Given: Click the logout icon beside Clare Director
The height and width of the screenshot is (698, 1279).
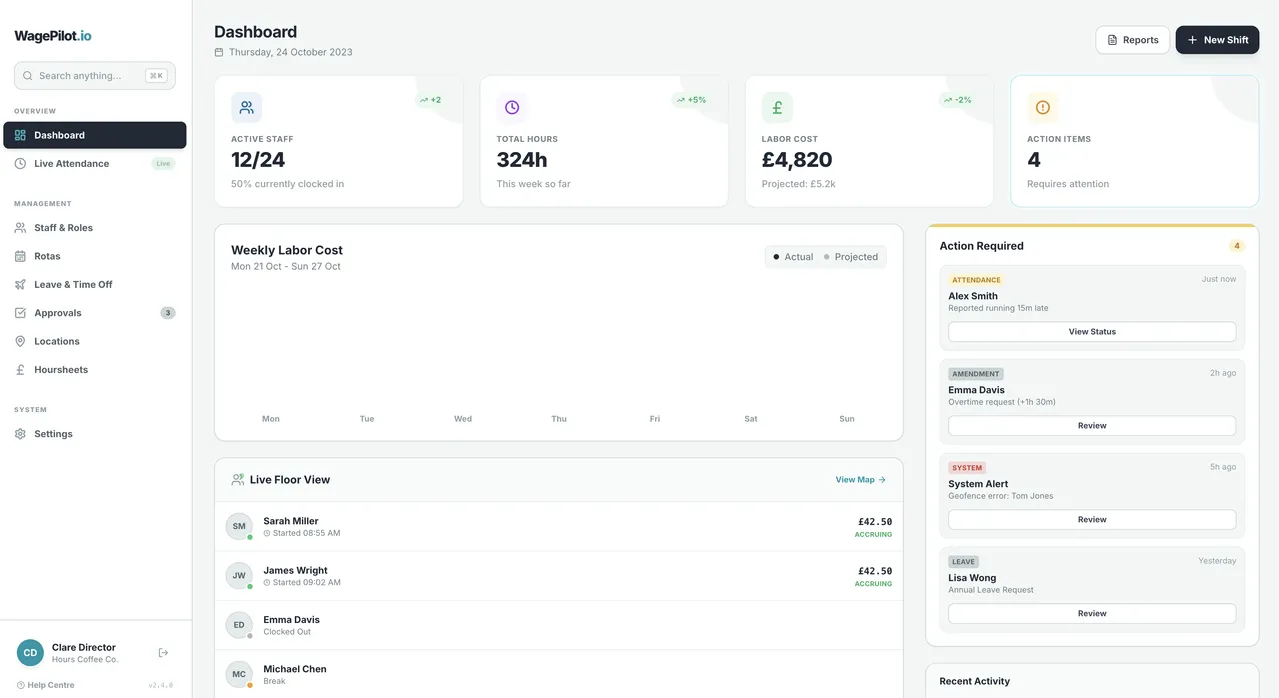Looking at the screenshot, I should tap(163, 653).
